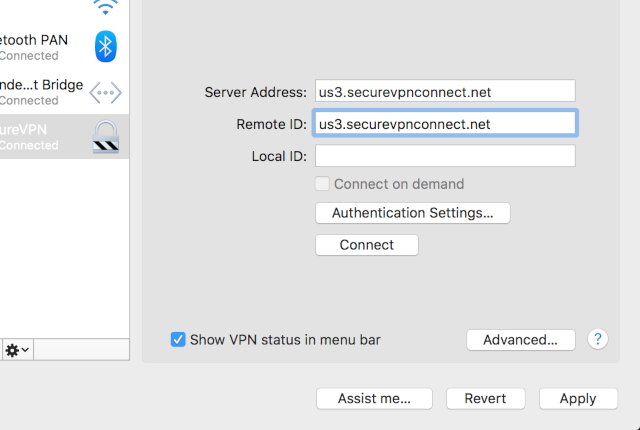Click the VPN padlock icon
This screenshot has height=430, width=640.
coord(106,137)
